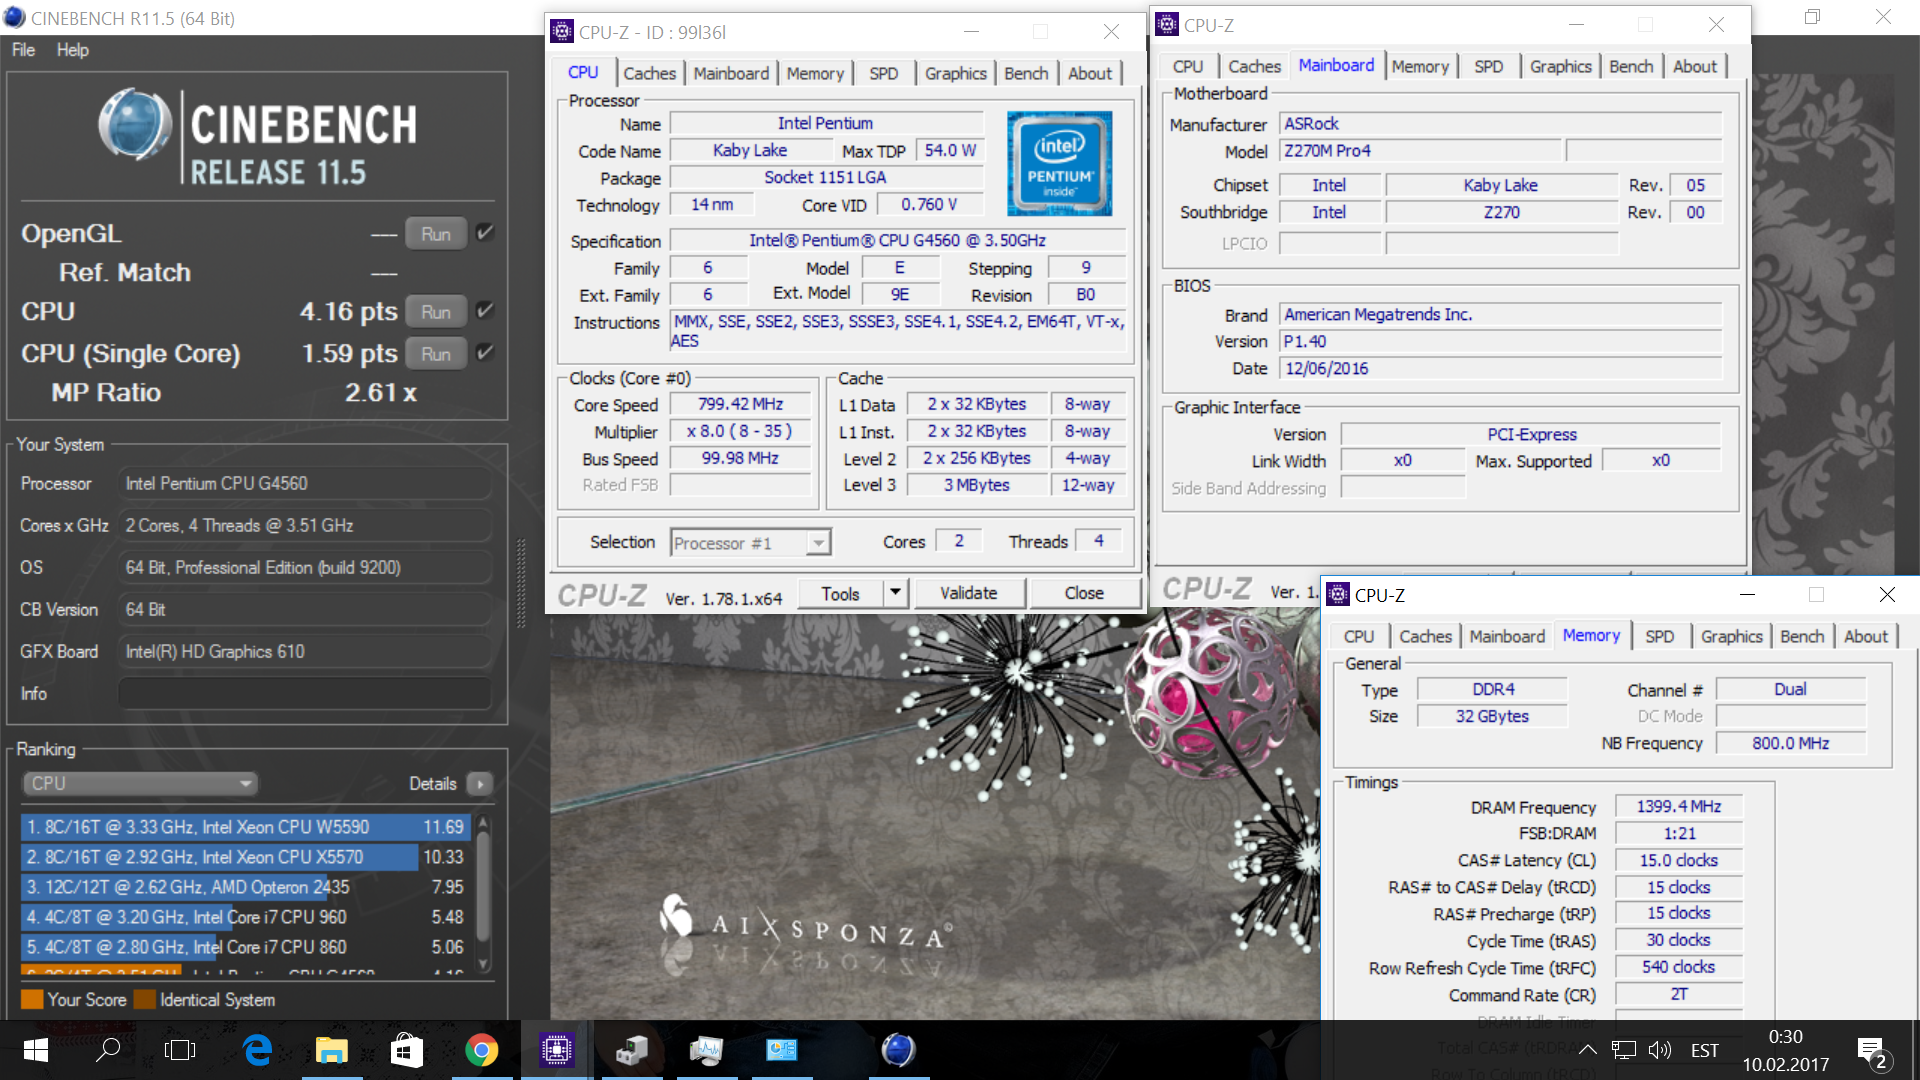Viewport: 1920px width, 1080px height.
Task: Open Windows Store from taskbar
Action: click(406, 1050)
